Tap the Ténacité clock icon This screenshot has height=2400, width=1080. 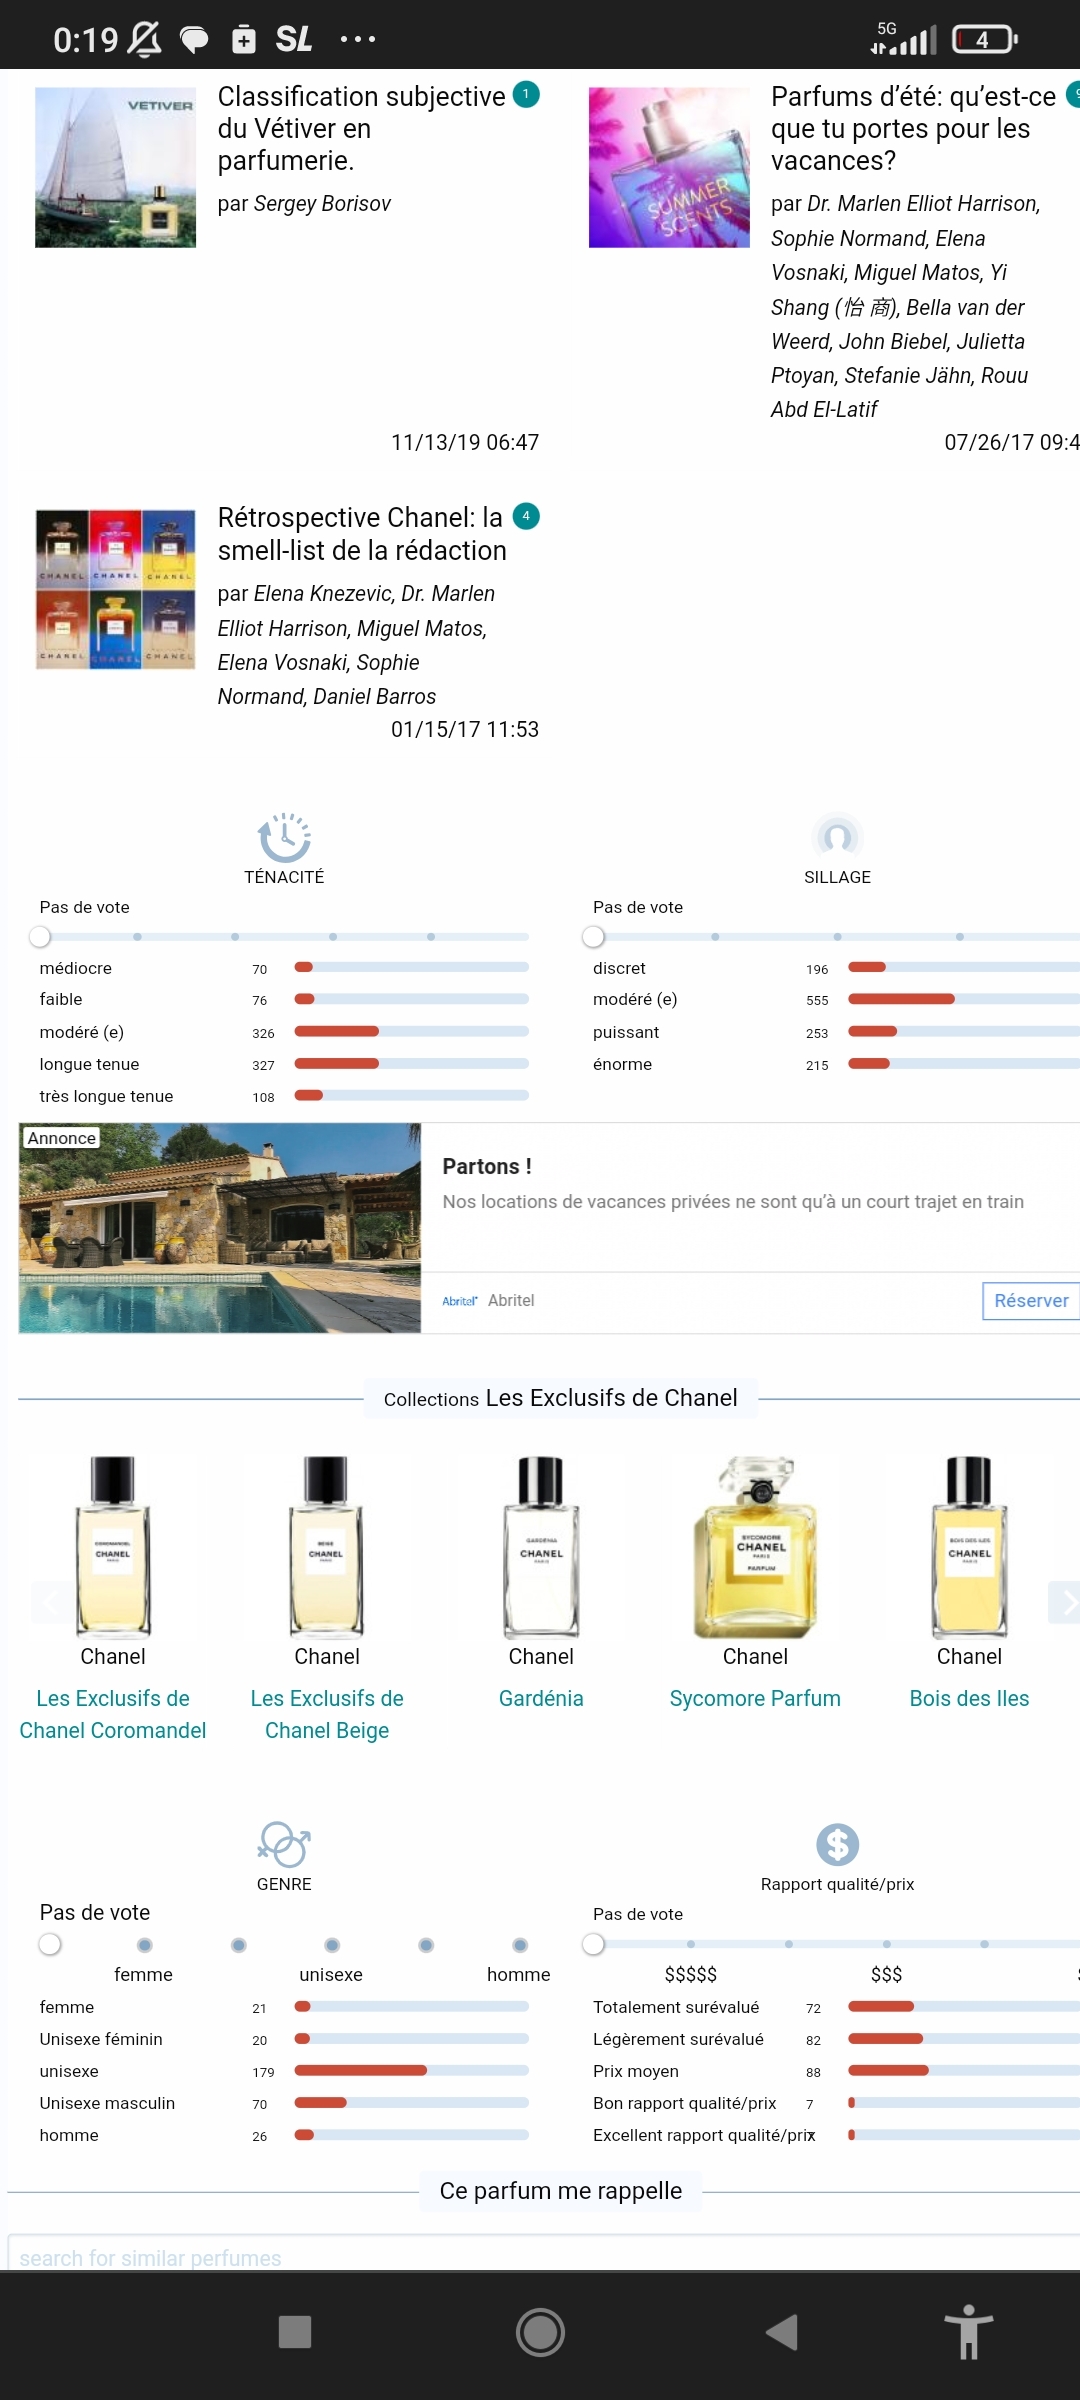coord(284,837)
